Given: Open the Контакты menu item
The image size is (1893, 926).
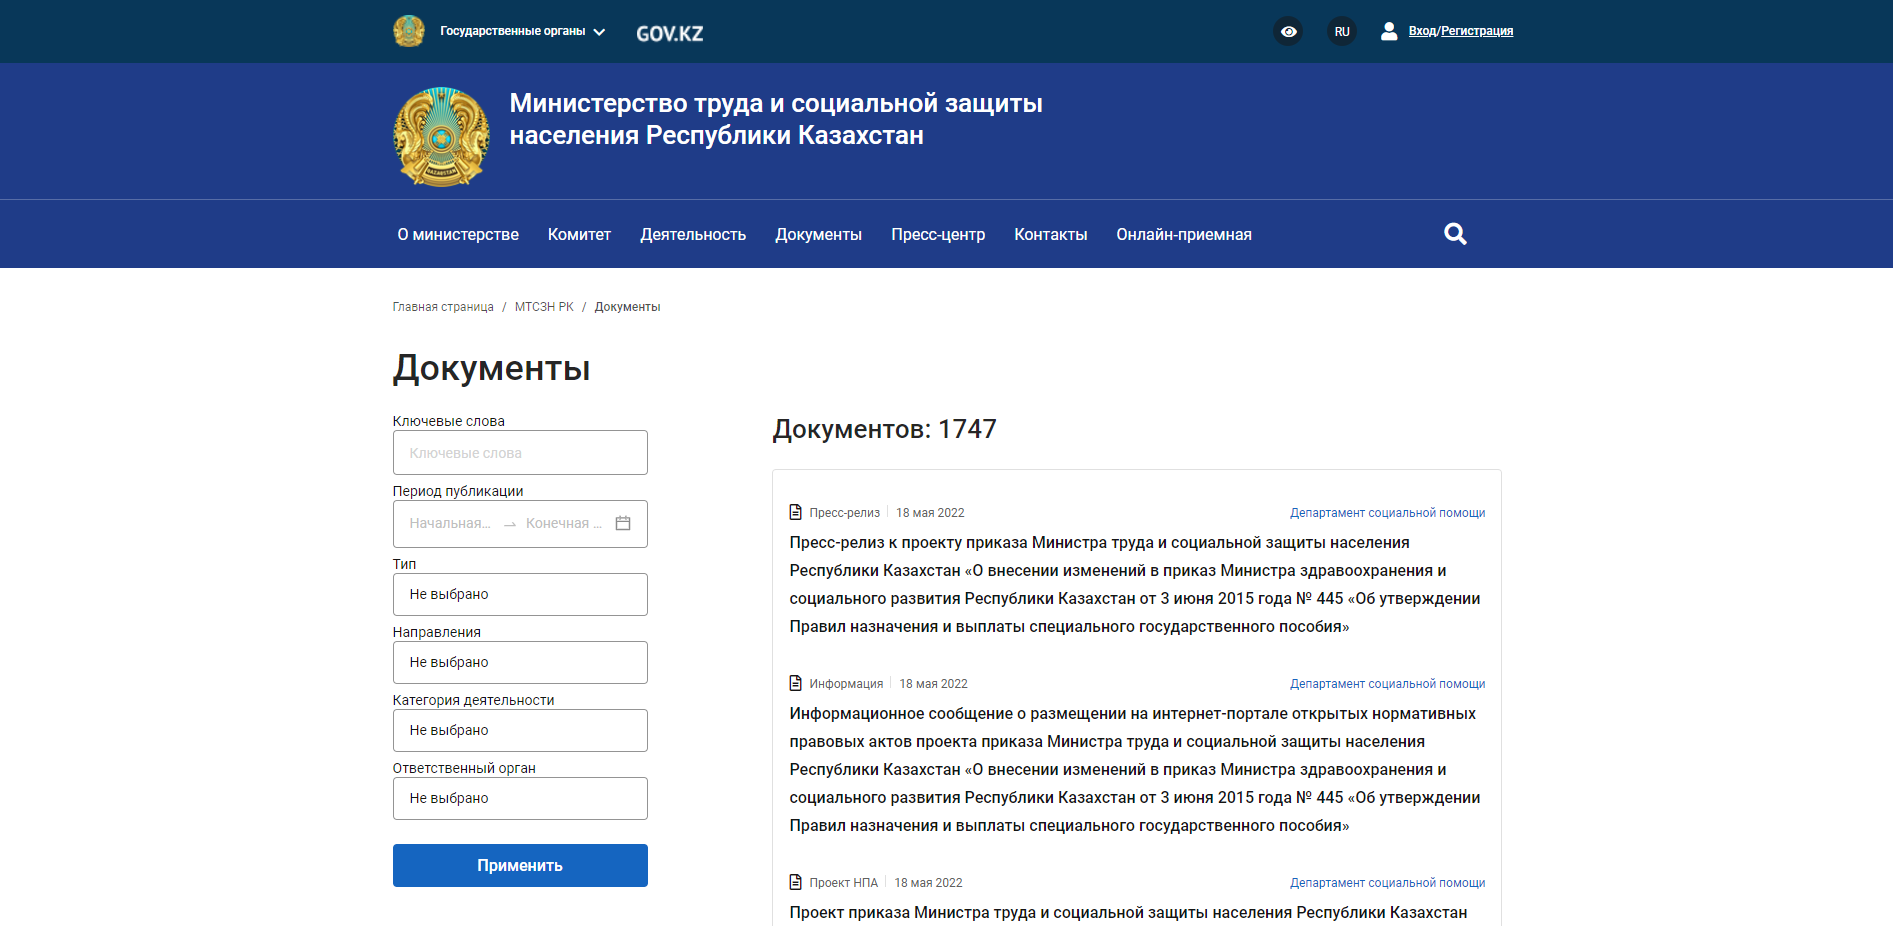Looking at the screenshot, I should [x=1050, y=234].
